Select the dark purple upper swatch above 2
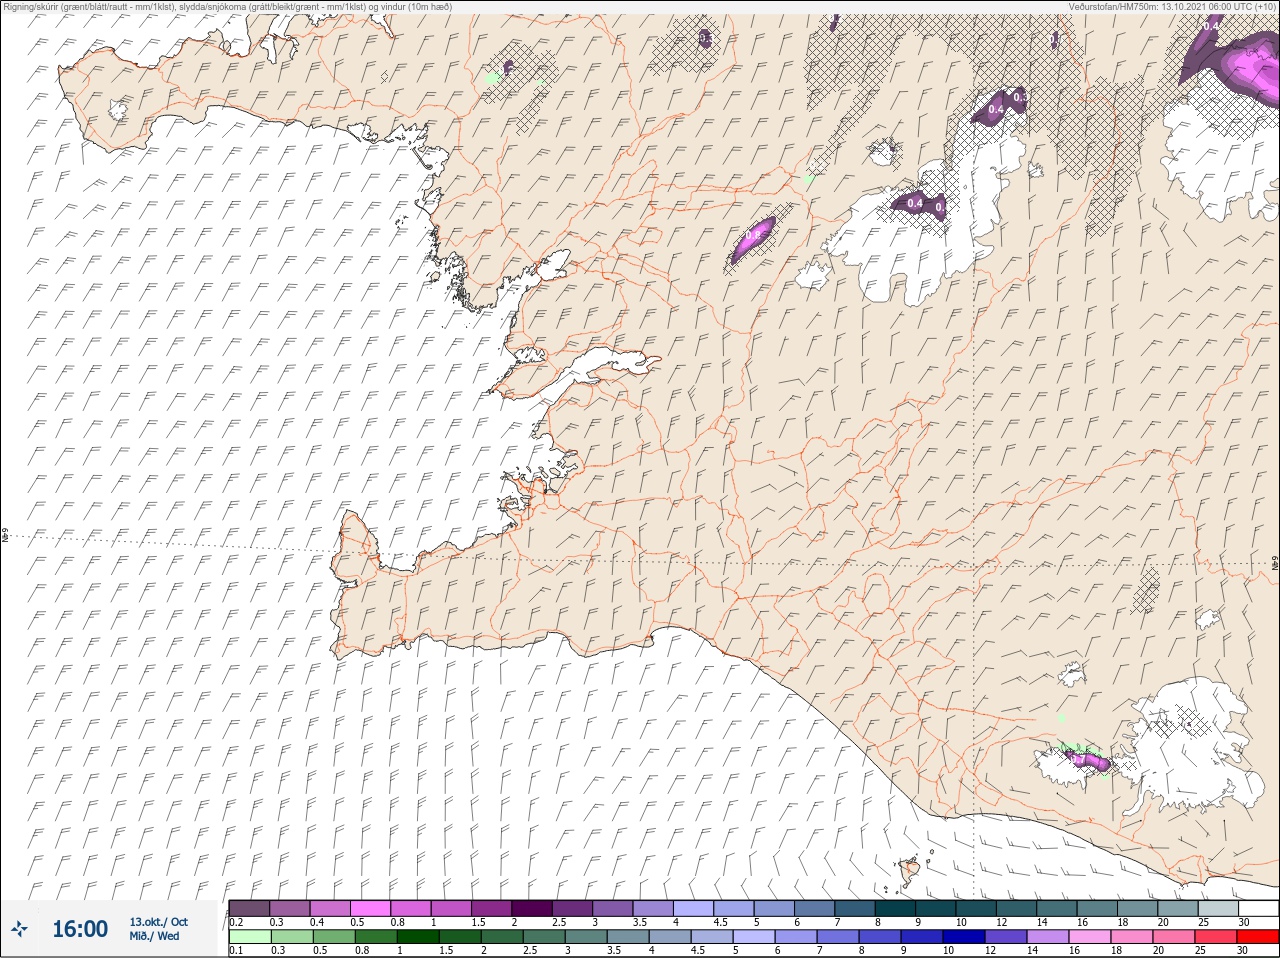1280x958 pixels. (532, 908)
